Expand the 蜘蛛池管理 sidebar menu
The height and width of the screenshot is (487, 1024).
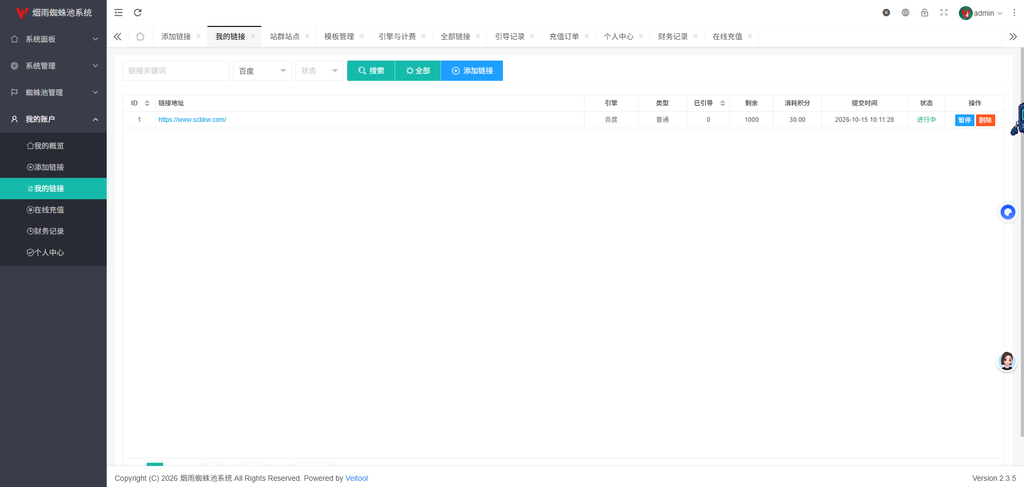pos(53,93)
